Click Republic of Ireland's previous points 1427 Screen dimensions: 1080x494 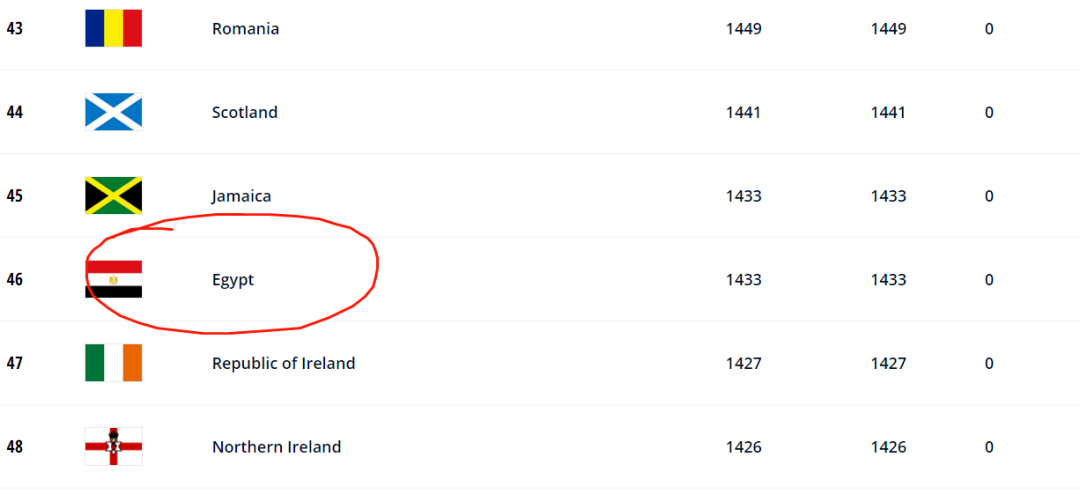click(888, 363)
